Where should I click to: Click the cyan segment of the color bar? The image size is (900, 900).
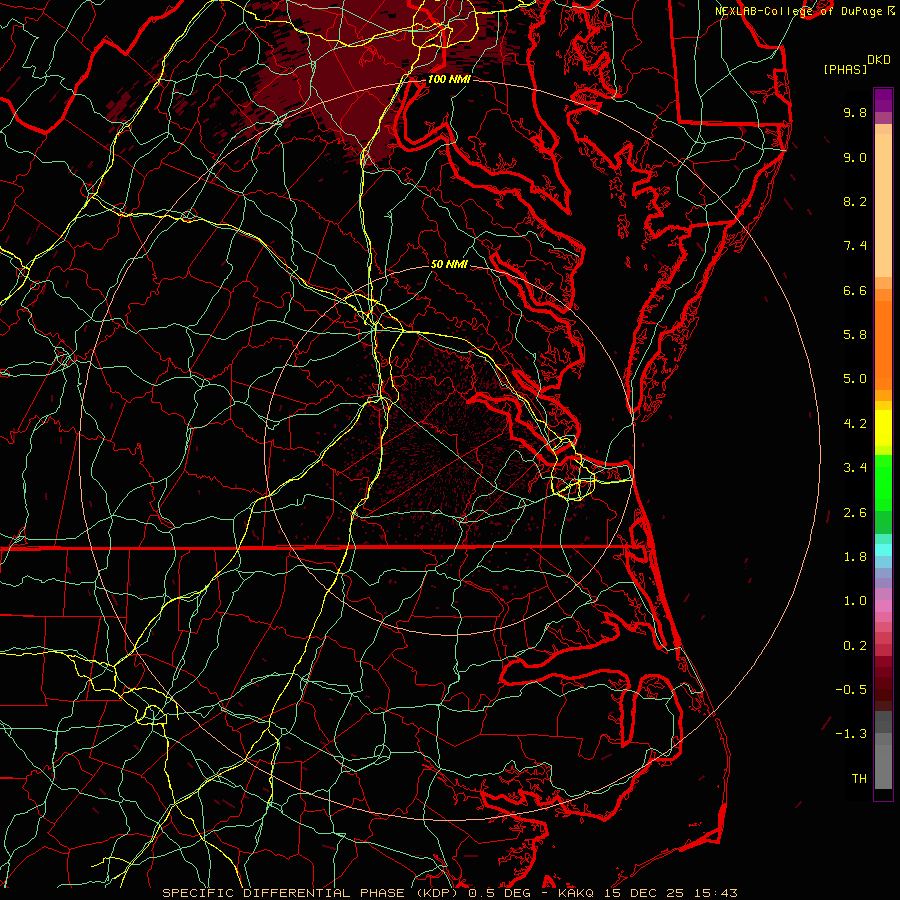(883, 550)
